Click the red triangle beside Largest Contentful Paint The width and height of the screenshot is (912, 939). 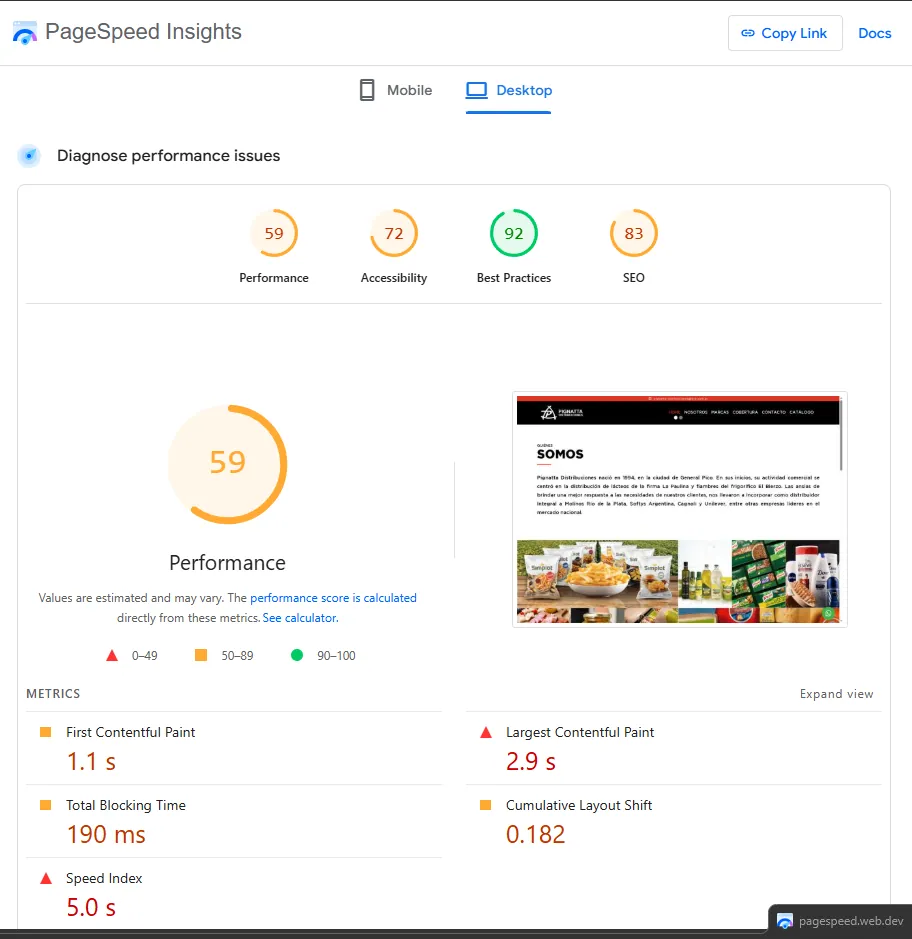(486, 732)
